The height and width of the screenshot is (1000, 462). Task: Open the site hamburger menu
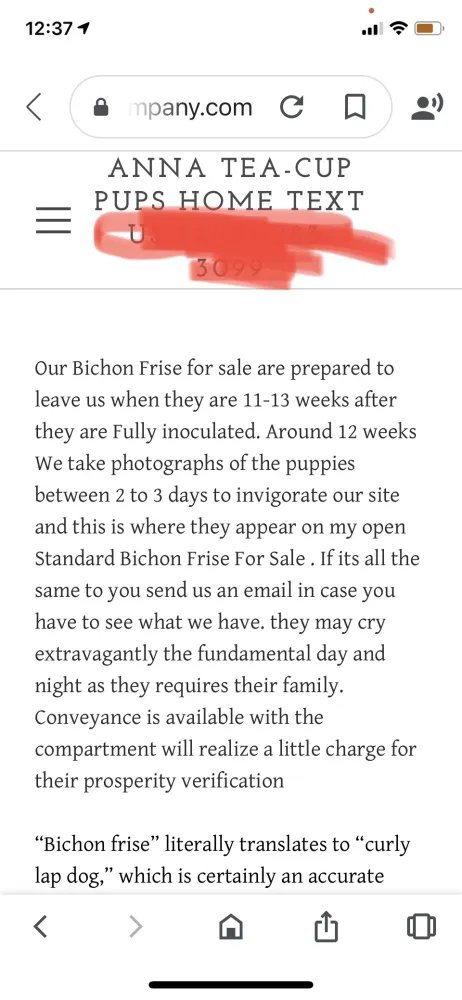point(53,220)
